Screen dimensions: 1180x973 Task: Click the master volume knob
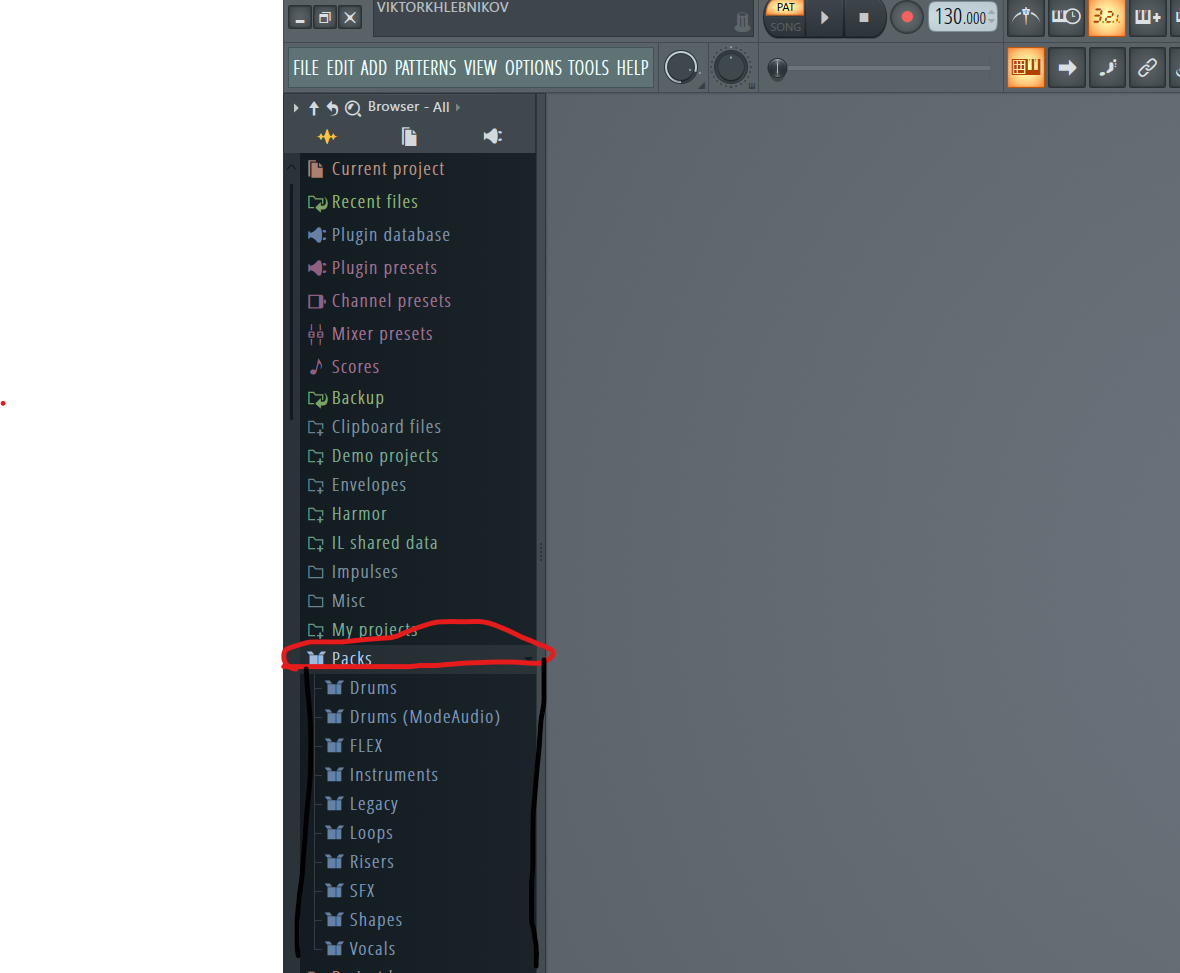681,68
